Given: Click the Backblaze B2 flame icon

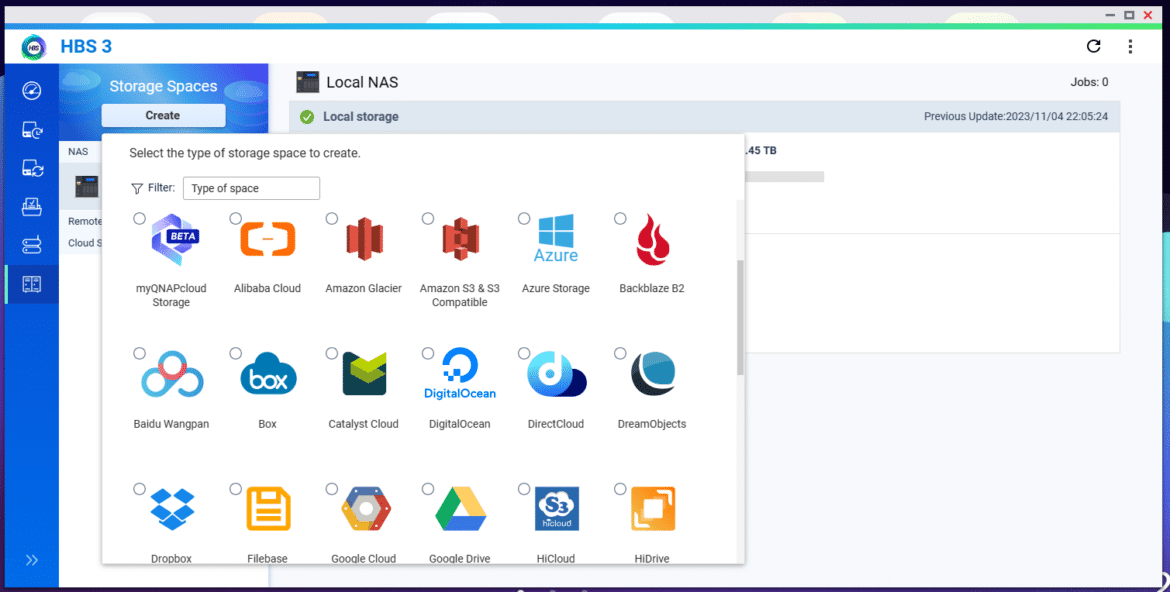Looking at the screenshot, I should pyautogui.click(x=652, y=240).
